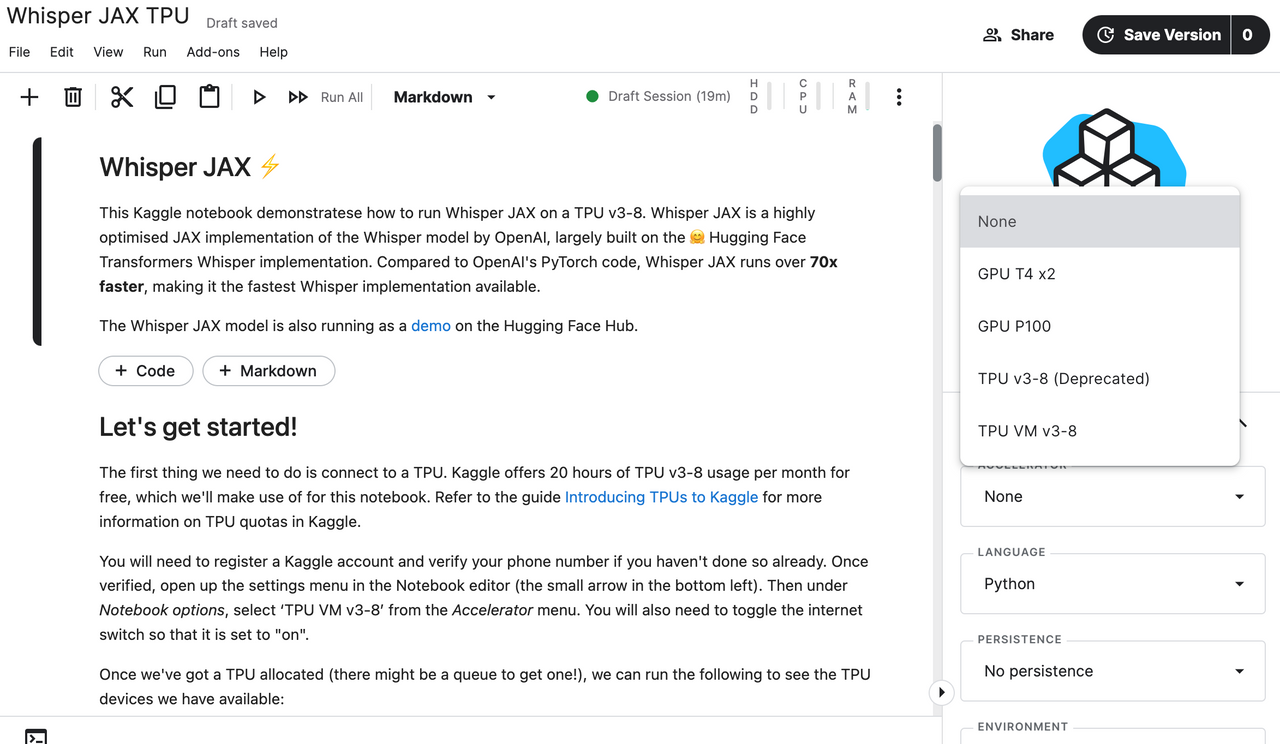Cut the cell with scissors icon
Image resolution: width=1280 pixels, height=744 pixels.
[122, 97]
